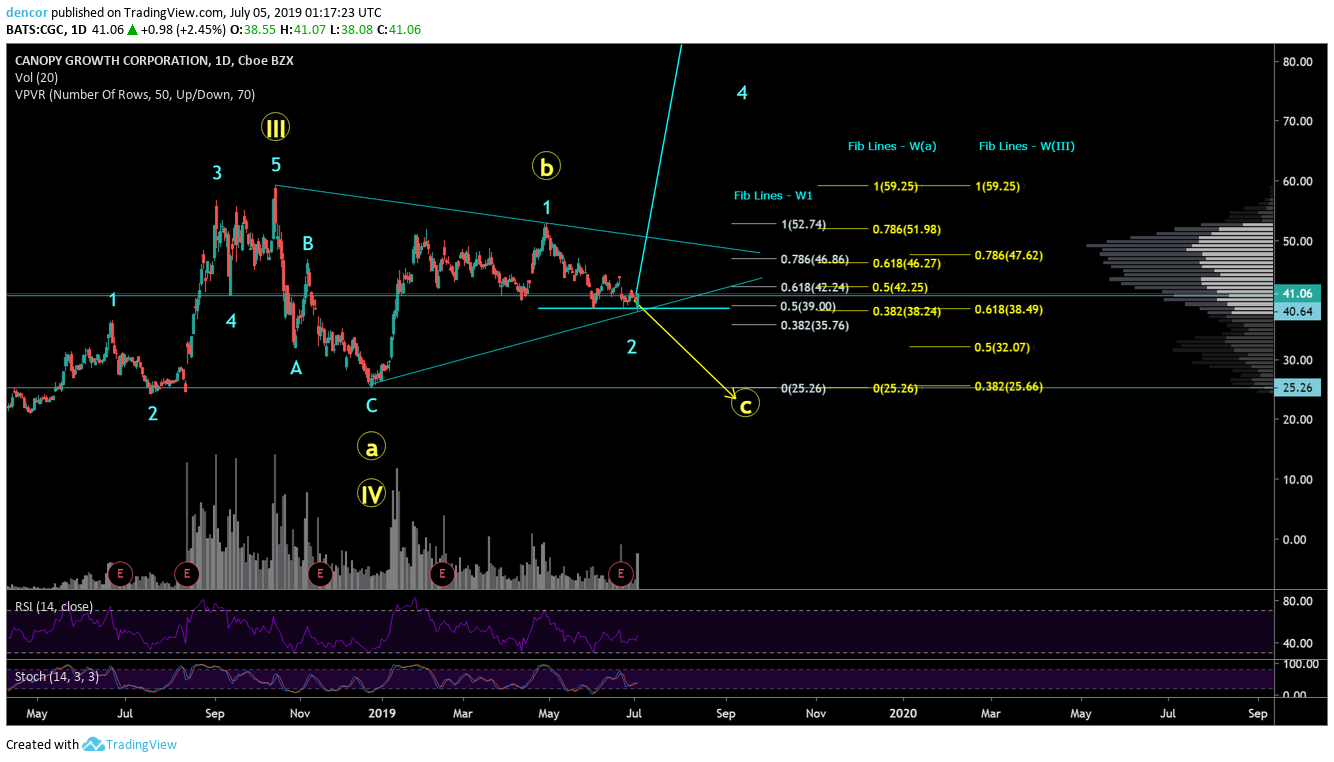Click the "0.382(38.24)" Fib level label

[907, 311]
